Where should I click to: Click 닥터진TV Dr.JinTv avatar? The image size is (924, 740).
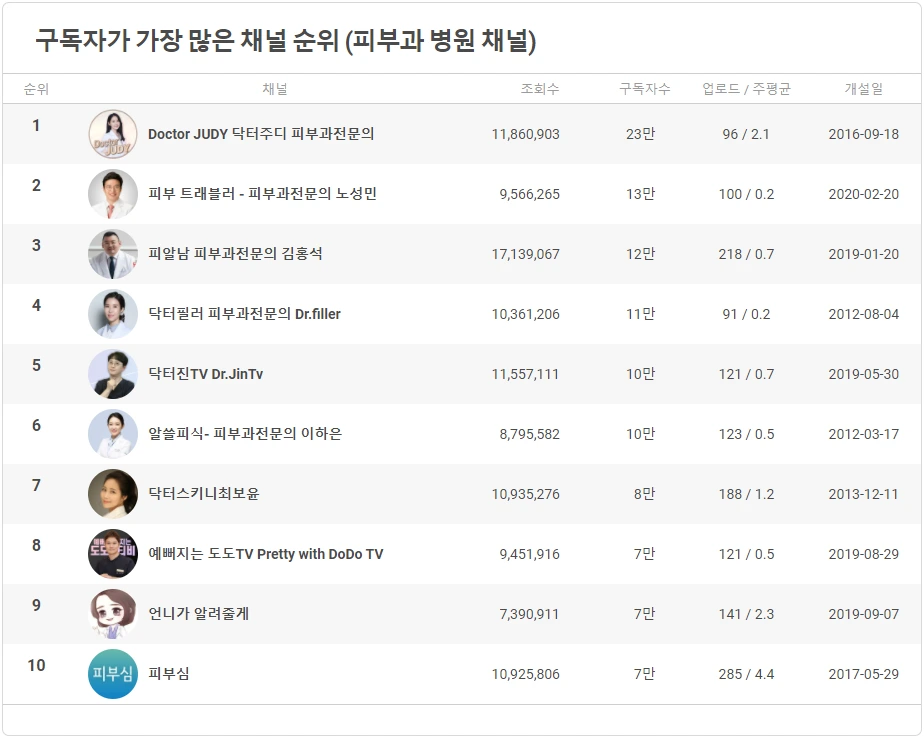[x=113, y=374]
